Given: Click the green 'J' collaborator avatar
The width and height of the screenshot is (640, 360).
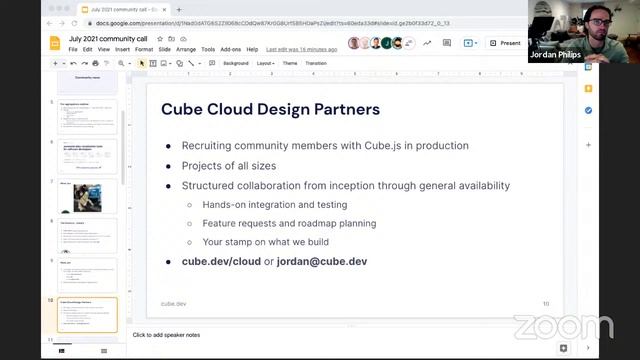Looking at the screenshot, I should (386, 43).
